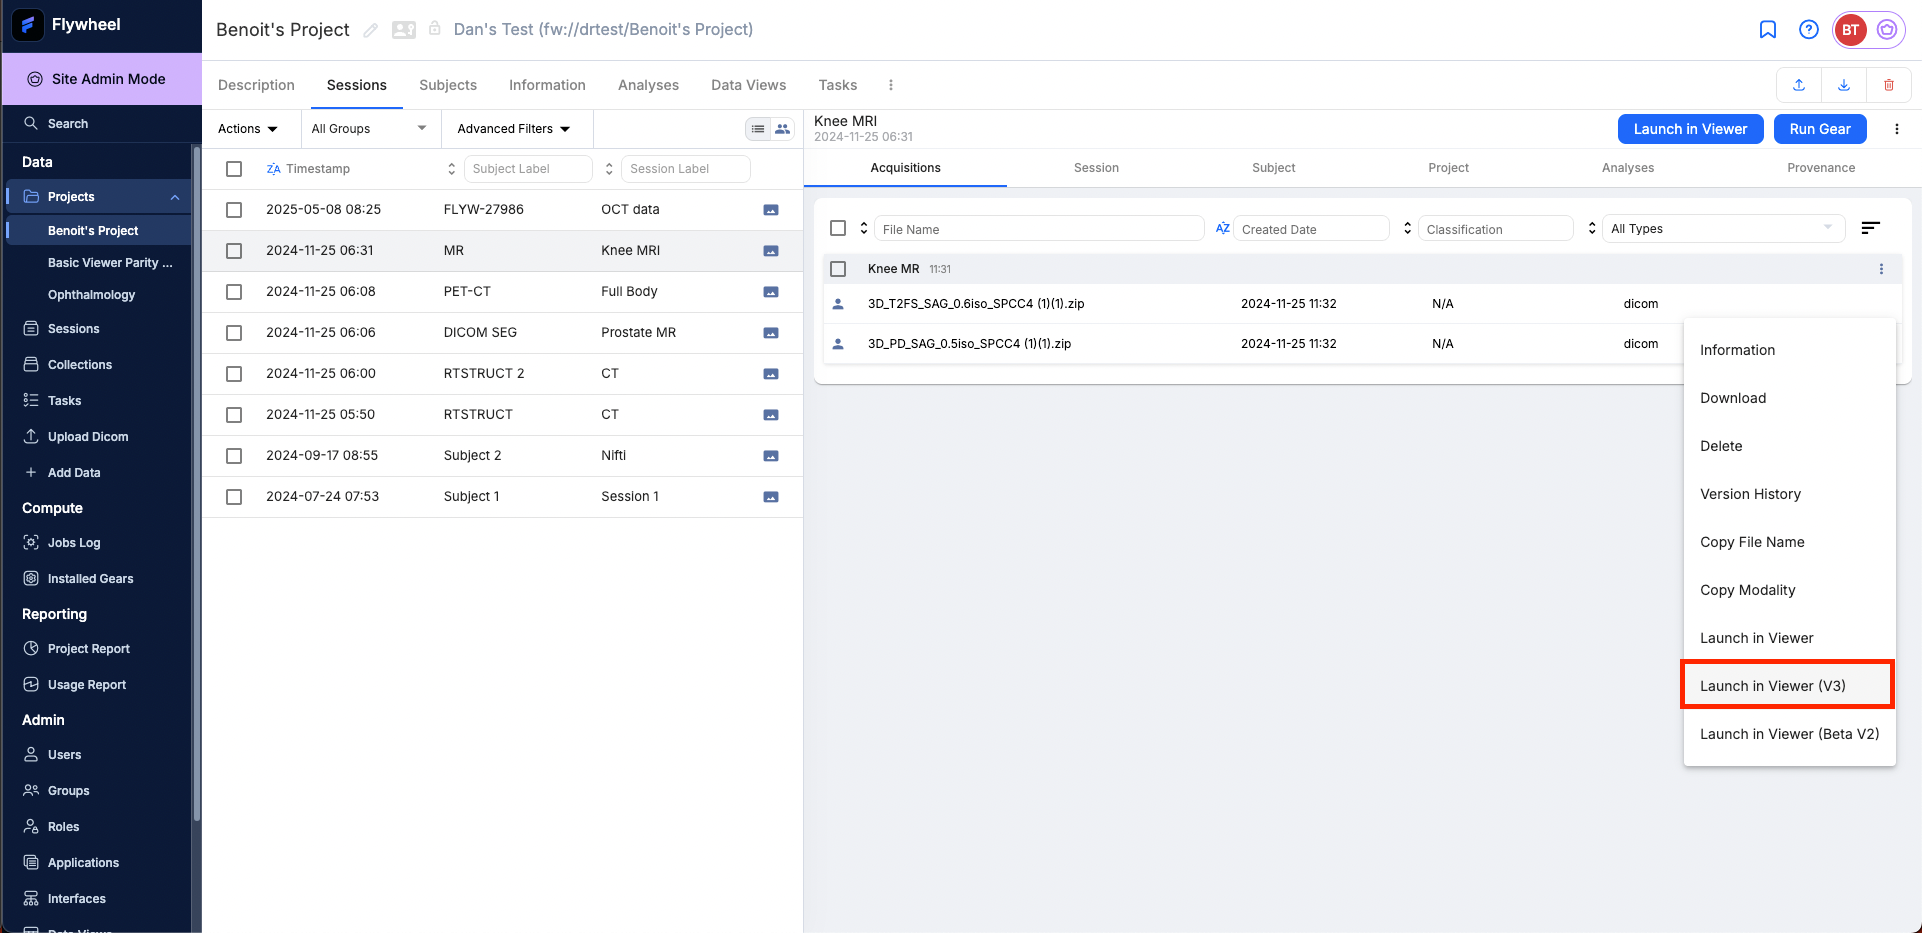Screen dimensions: 1922x933
Task: Click the Timestamp Z-A sort icon
Action: click(x=273, y=169)
